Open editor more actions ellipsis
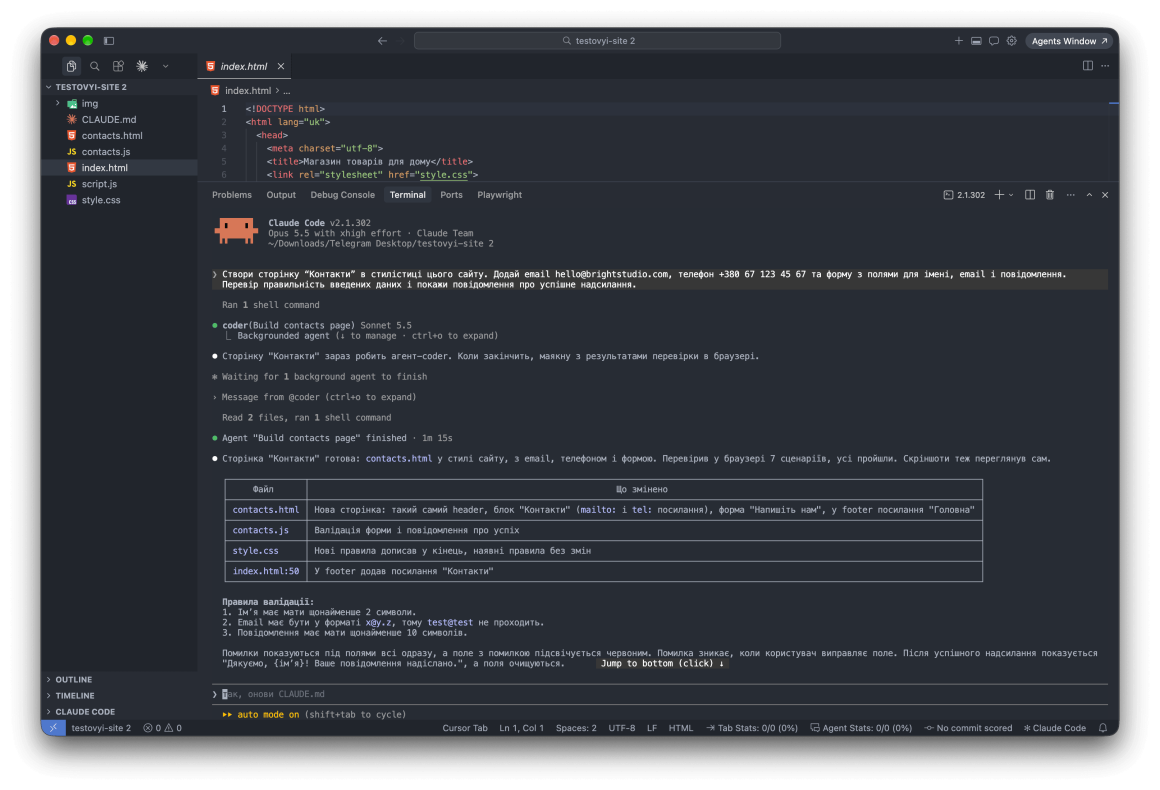Screen dimensions: 1160x790 point(1105,66)
